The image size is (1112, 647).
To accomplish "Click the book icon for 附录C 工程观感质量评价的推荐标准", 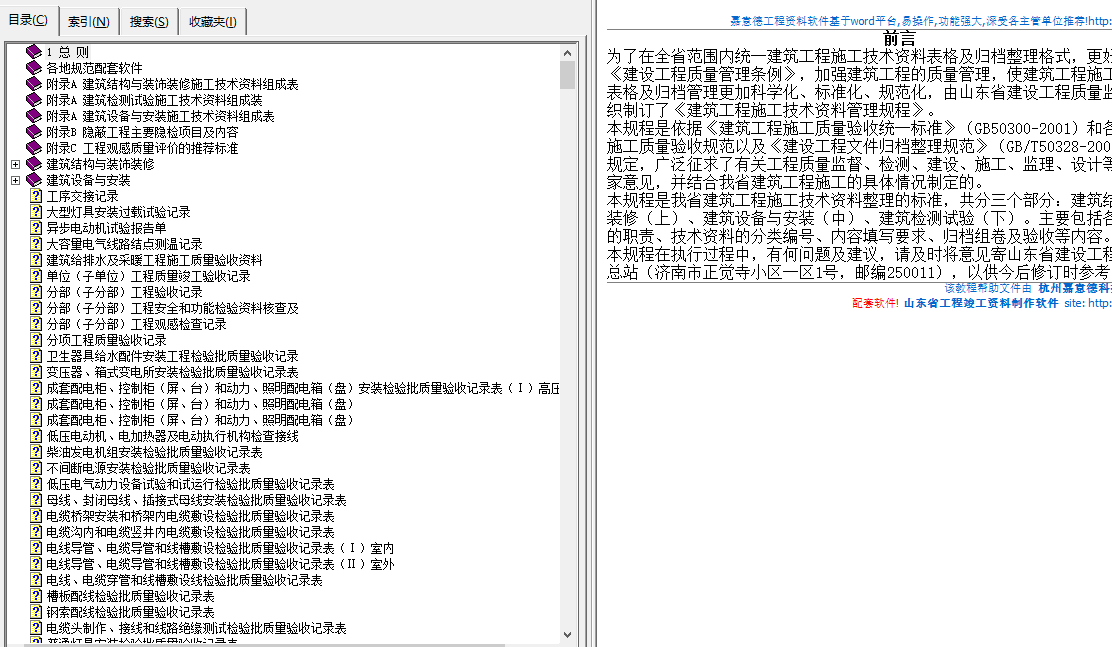I will pyautogui.click(x=35, y=148).
